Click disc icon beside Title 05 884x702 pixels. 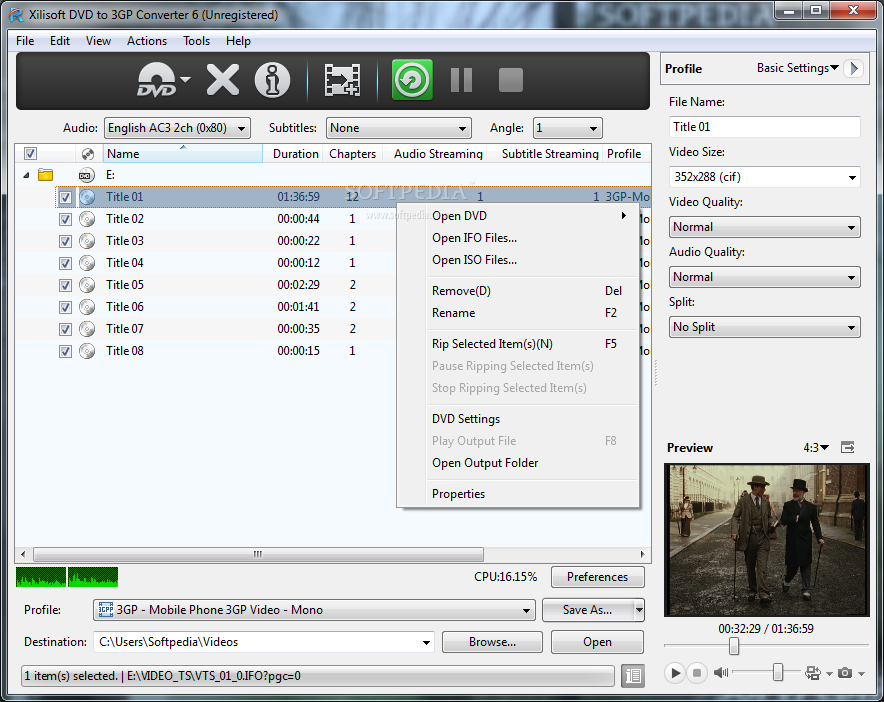(87, 285)
